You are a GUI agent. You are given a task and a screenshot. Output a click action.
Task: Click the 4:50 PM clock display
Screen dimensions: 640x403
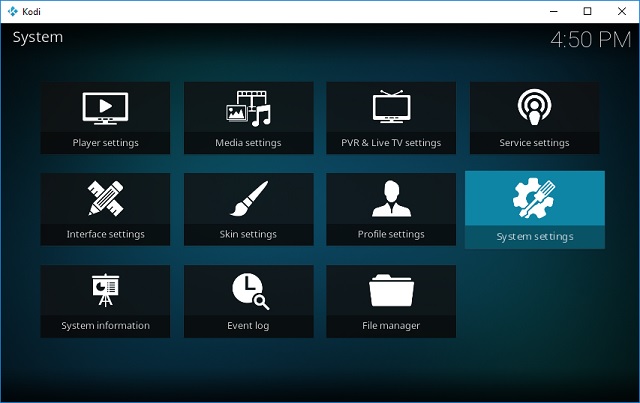click(x=590, y=40)
